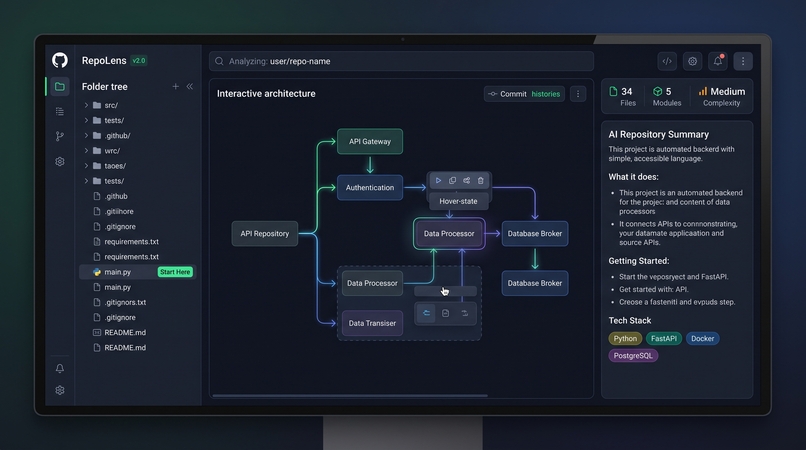Click the gear icon beneath the left rail bell
The width and height of the screenshot is (806, 450).
pyautogui.click(x=60, y=390)
